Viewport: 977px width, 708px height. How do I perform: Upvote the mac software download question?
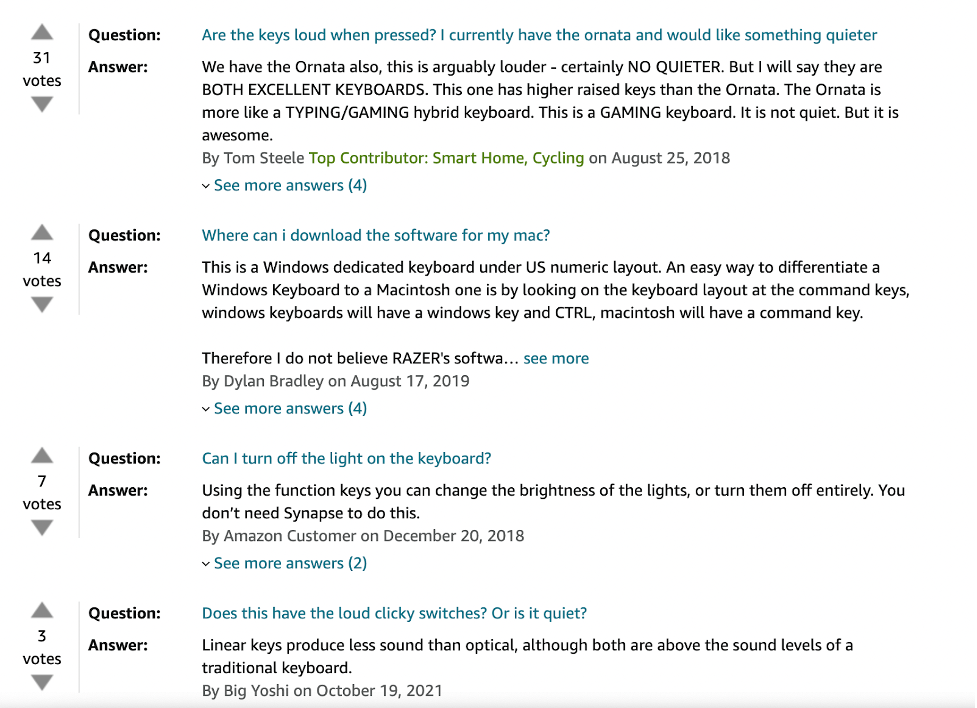click(42, 232)
